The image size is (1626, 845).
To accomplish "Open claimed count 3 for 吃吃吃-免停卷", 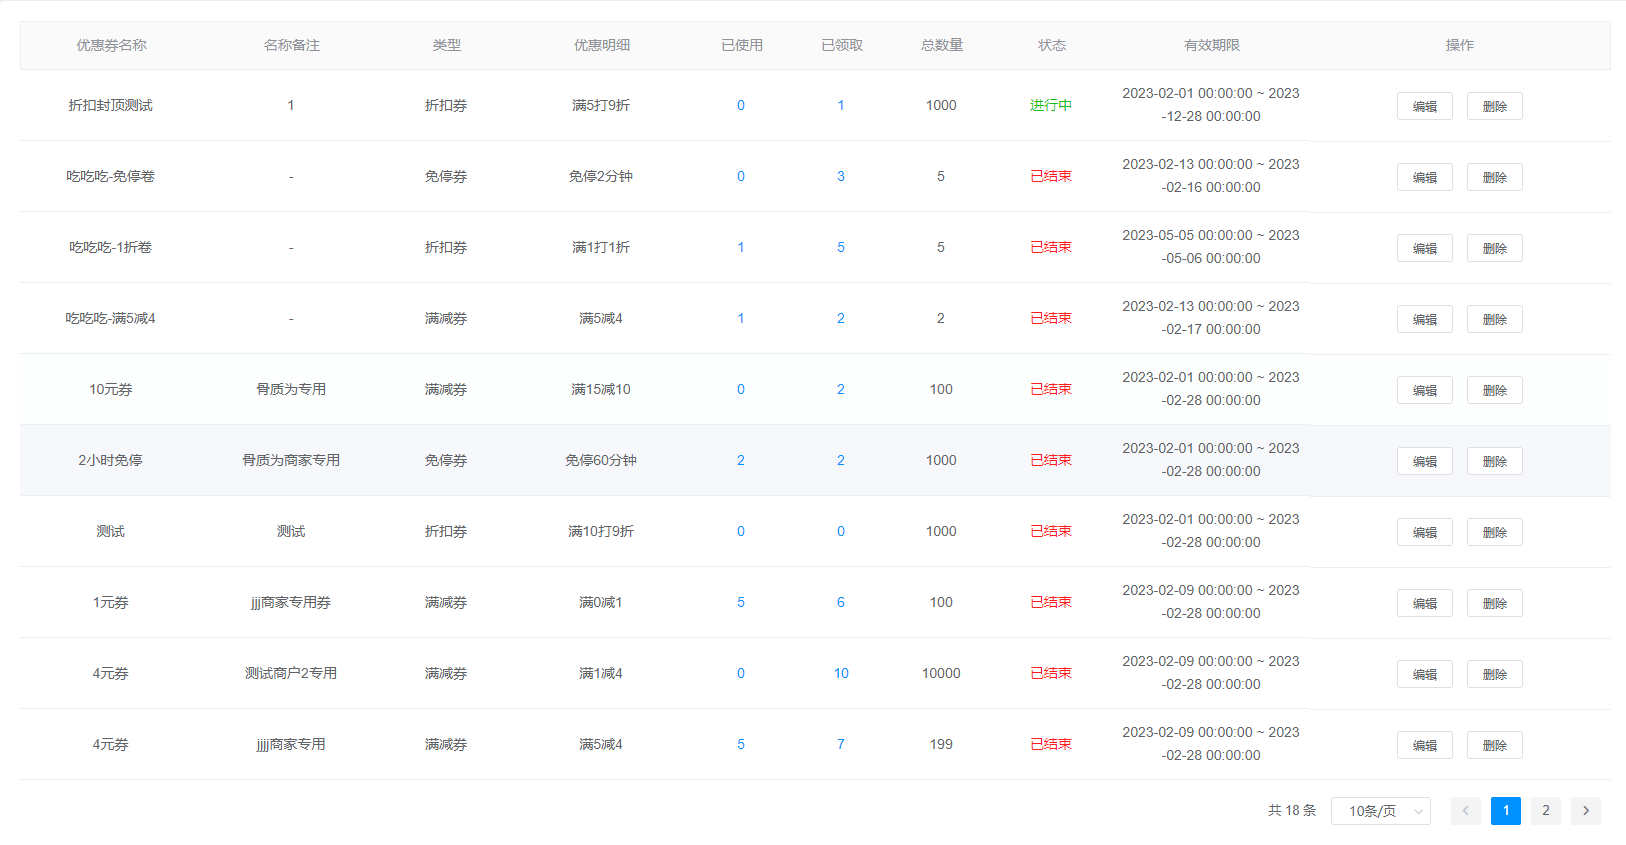I will (x=840, y=176).
